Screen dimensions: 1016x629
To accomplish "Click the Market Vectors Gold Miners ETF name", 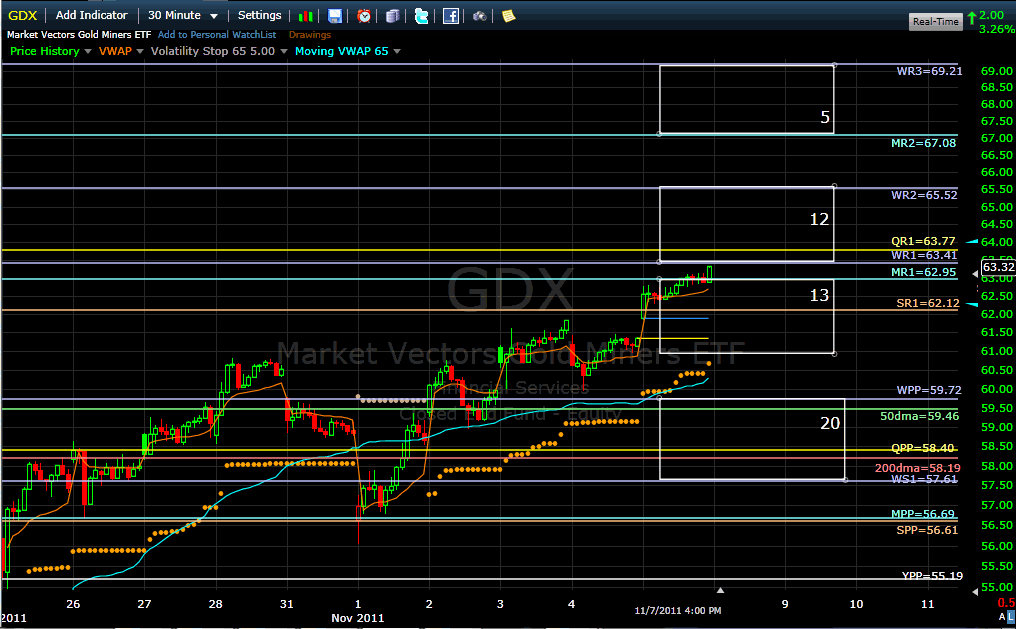I will point(79,35).
